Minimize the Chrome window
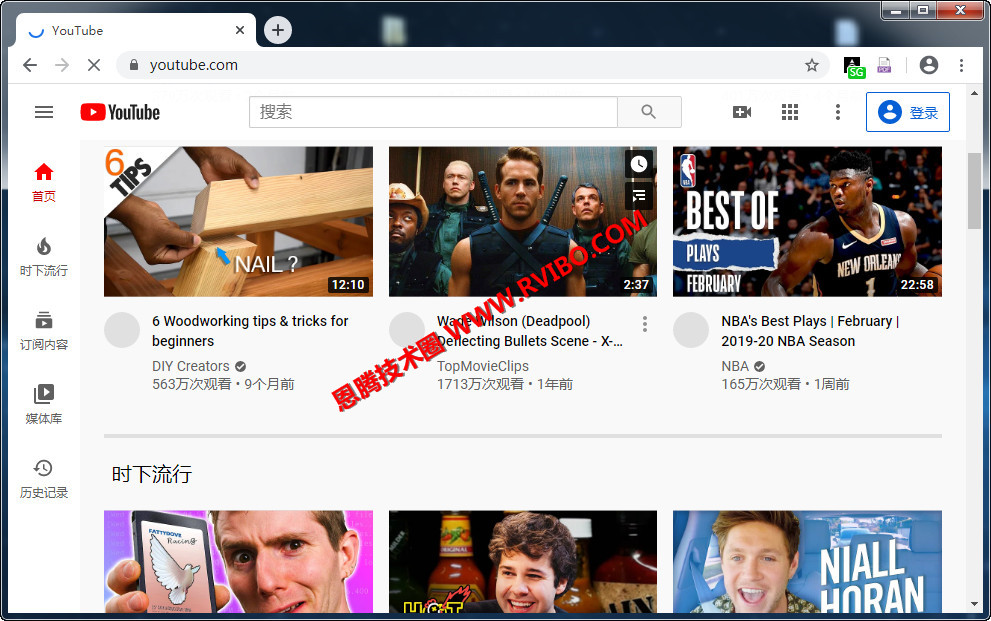 coord(896,10)
